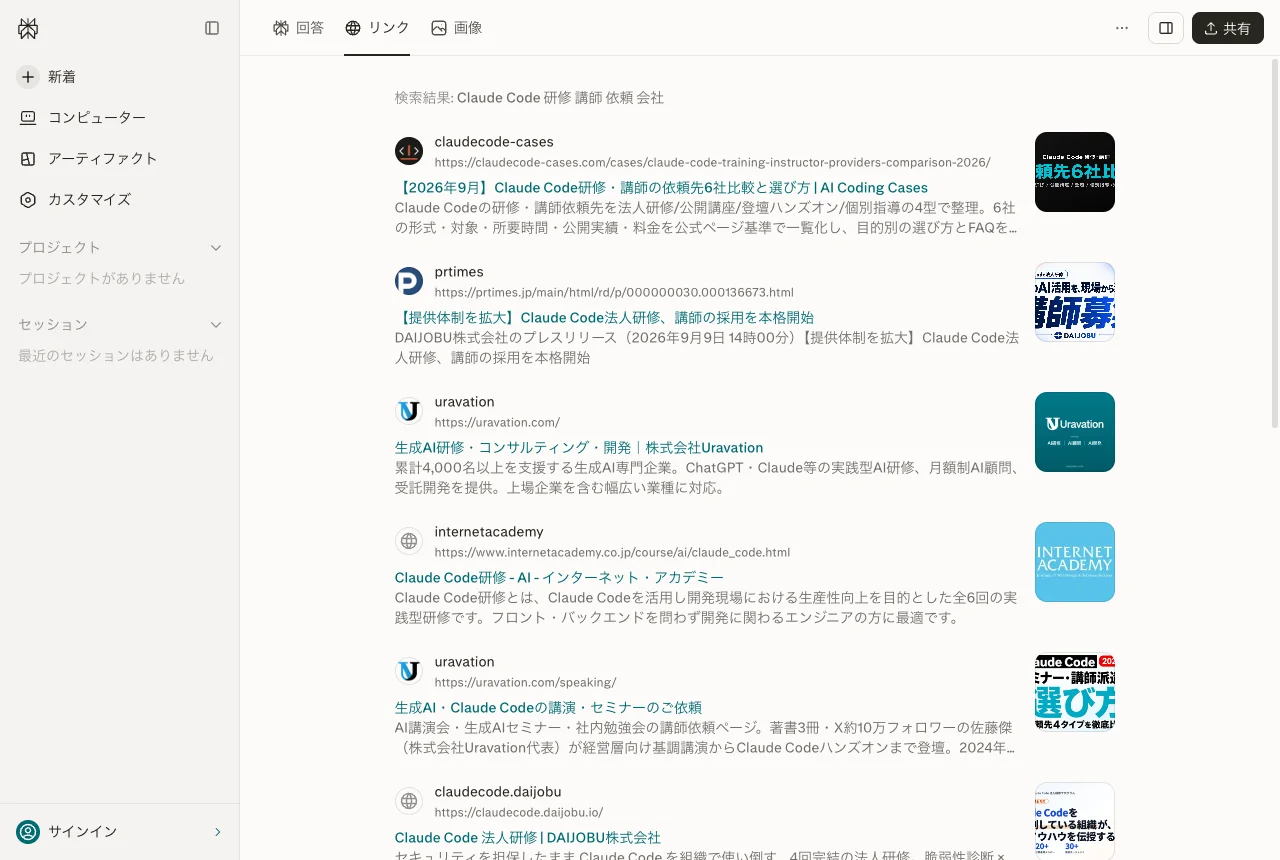Open アーティファクト from the sidebar
The image size is (1280, 860).
[120, 158]
